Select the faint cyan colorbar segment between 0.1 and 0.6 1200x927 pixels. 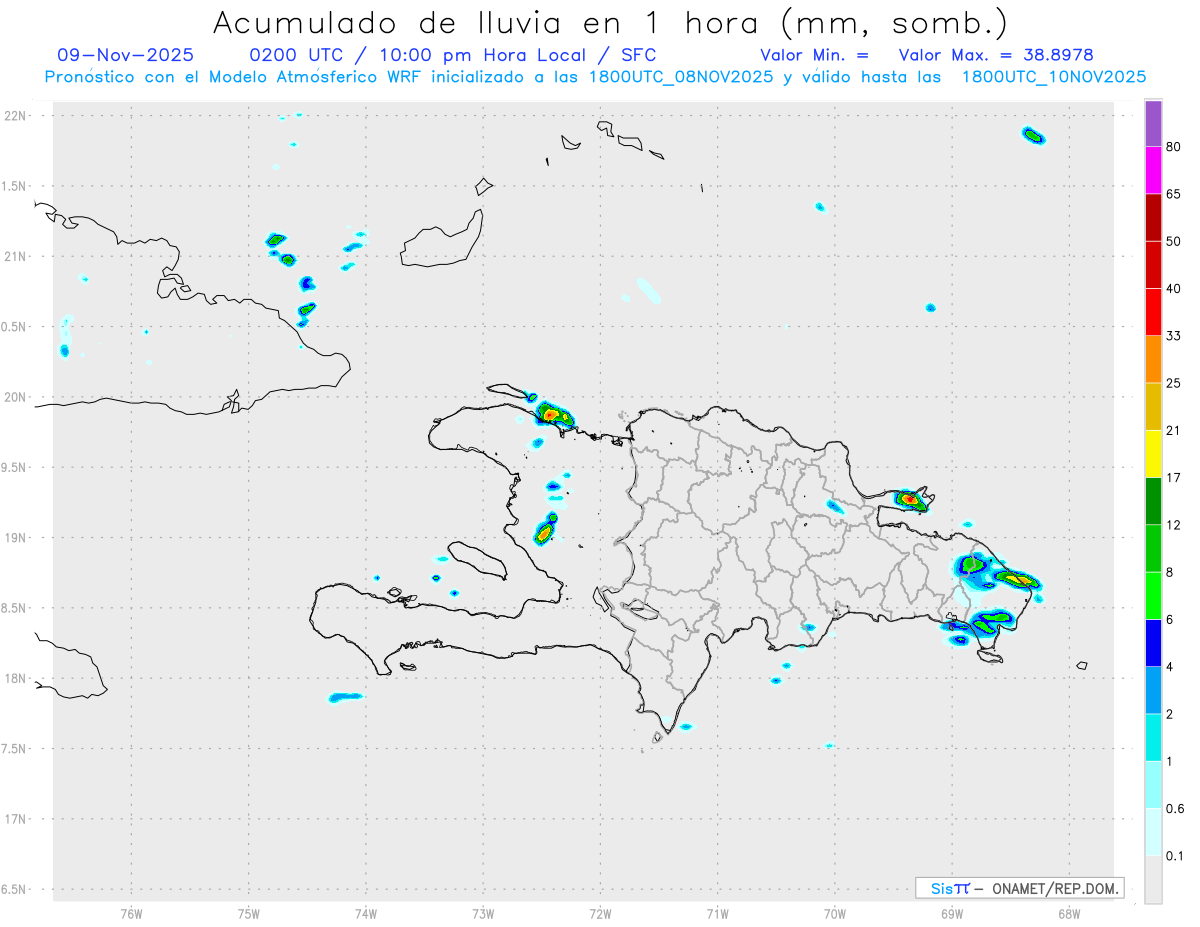(1153, 830)
